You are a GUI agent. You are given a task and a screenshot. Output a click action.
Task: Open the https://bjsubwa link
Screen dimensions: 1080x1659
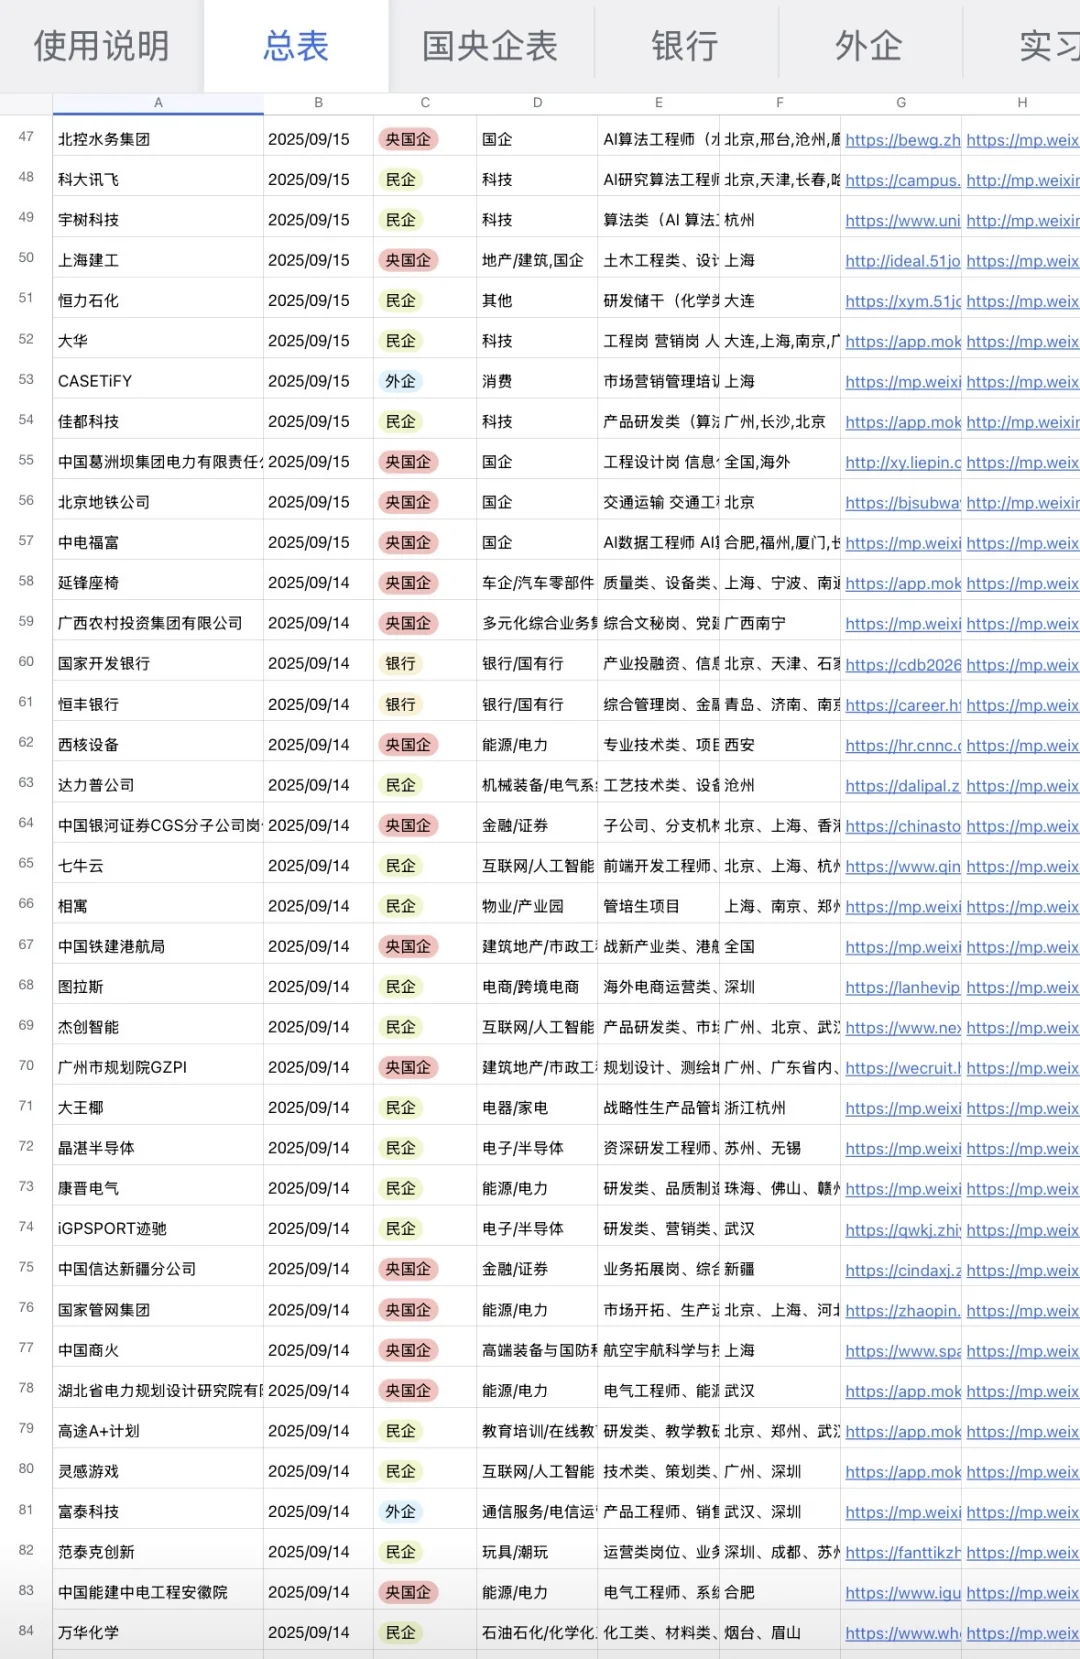[x=903, y=503]
